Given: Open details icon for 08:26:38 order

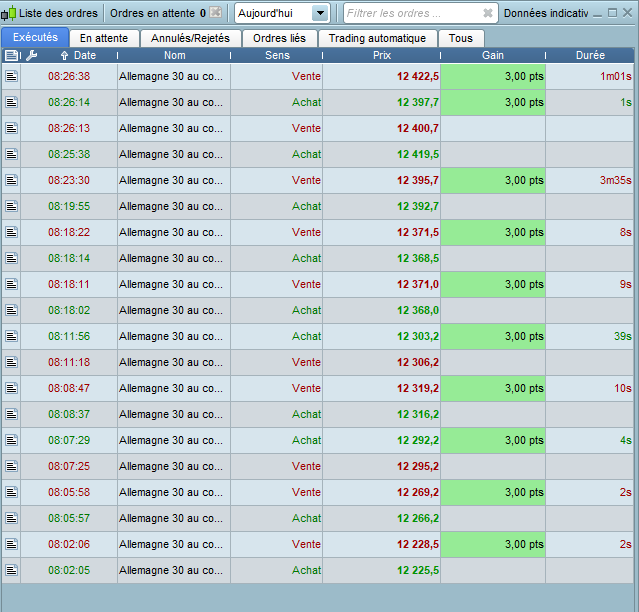Looking at the screenshot, I should point(11,76).
